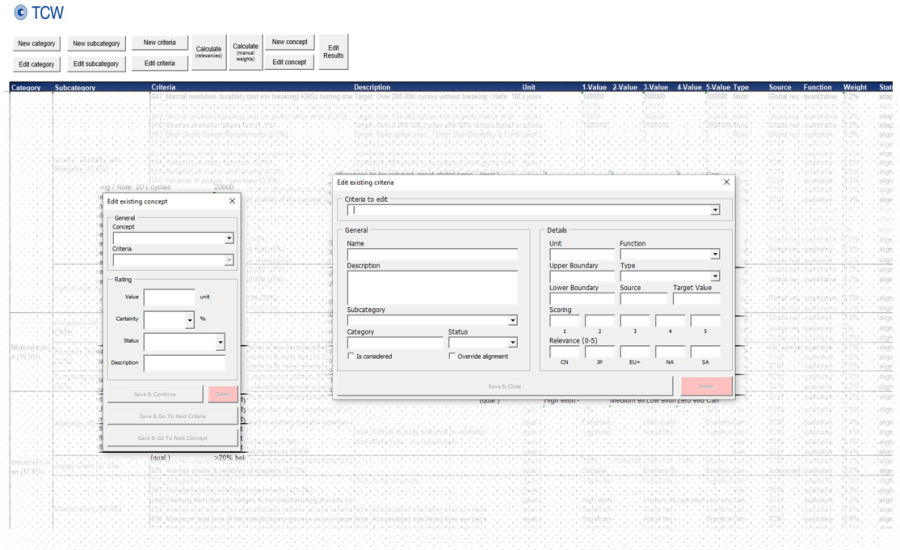Run Calculate (relevances)

pos(209,52)
